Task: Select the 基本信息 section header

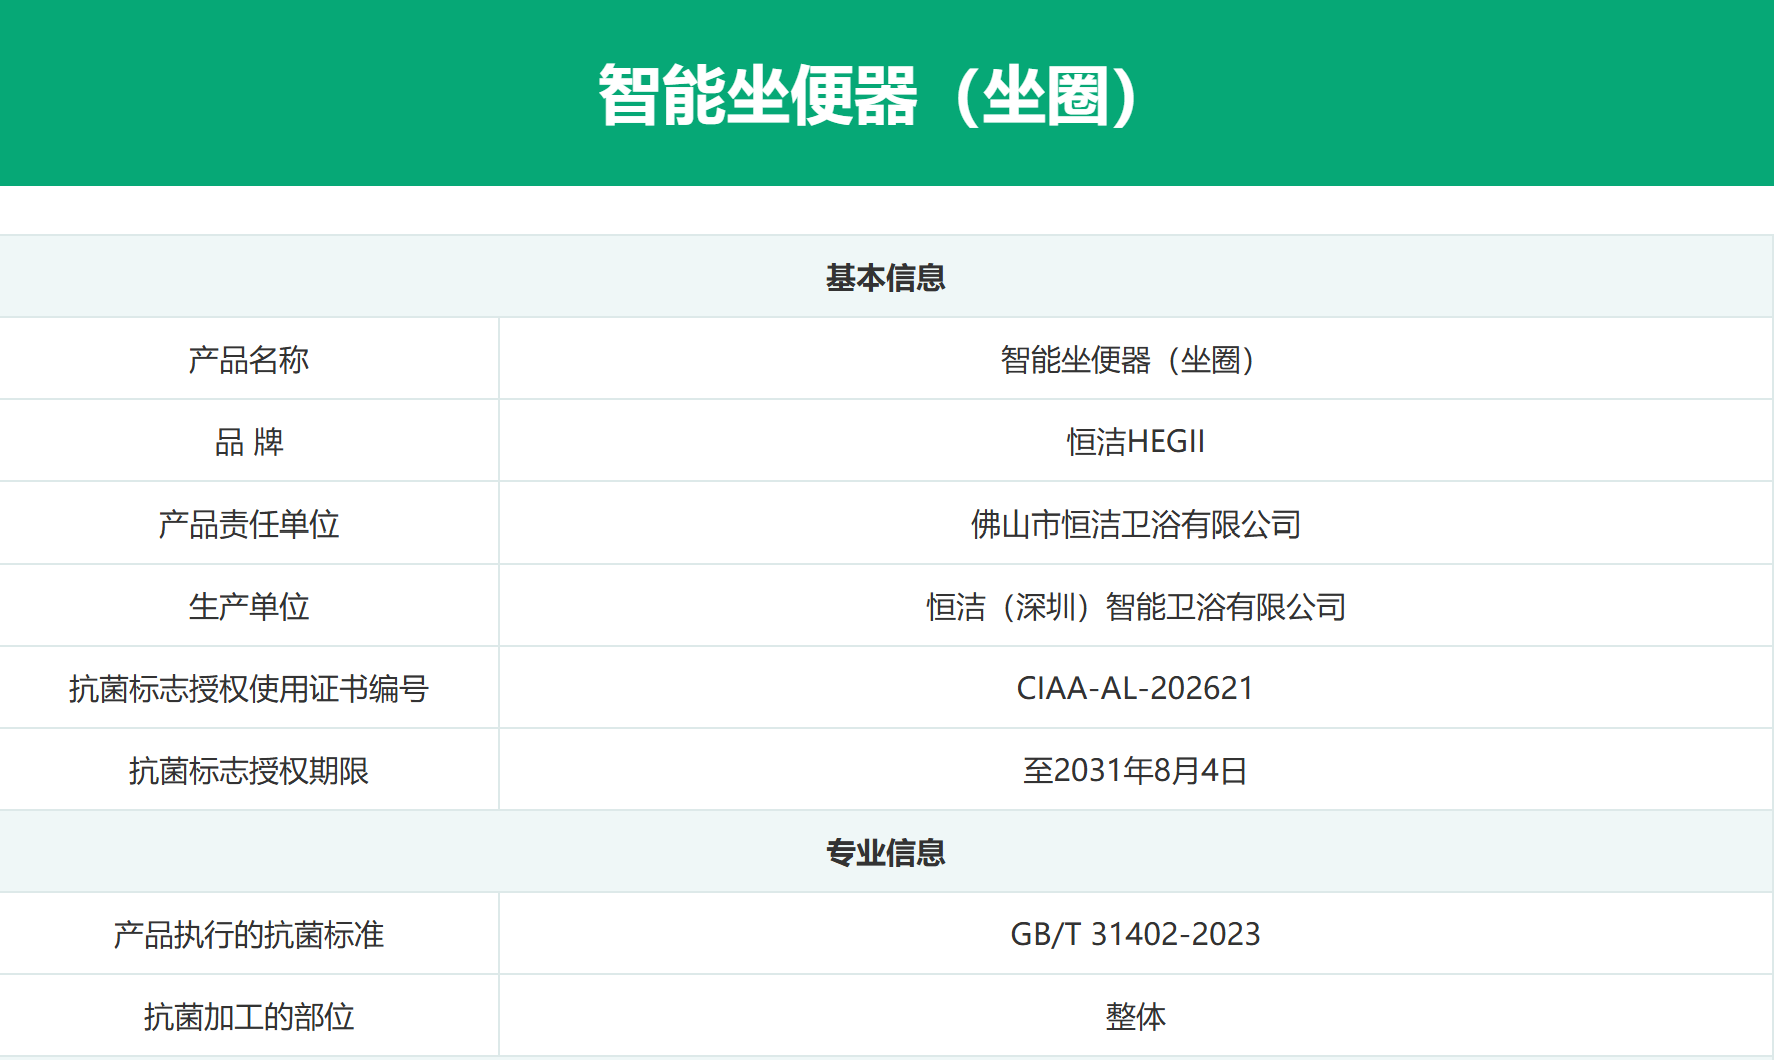Action: (x=886, y=277)
